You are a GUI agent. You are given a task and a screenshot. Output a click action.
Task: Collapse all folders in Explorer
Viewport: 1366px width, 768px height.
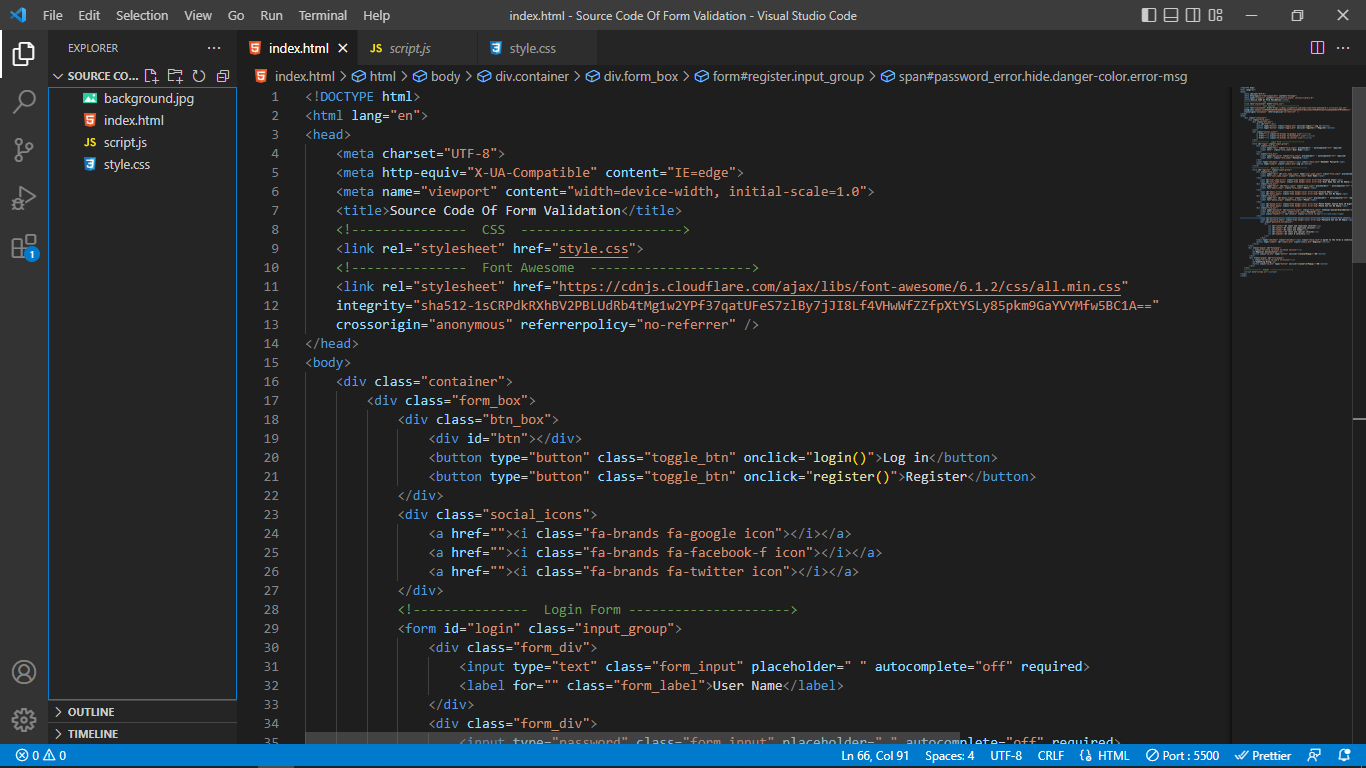(x=222, y=76)
